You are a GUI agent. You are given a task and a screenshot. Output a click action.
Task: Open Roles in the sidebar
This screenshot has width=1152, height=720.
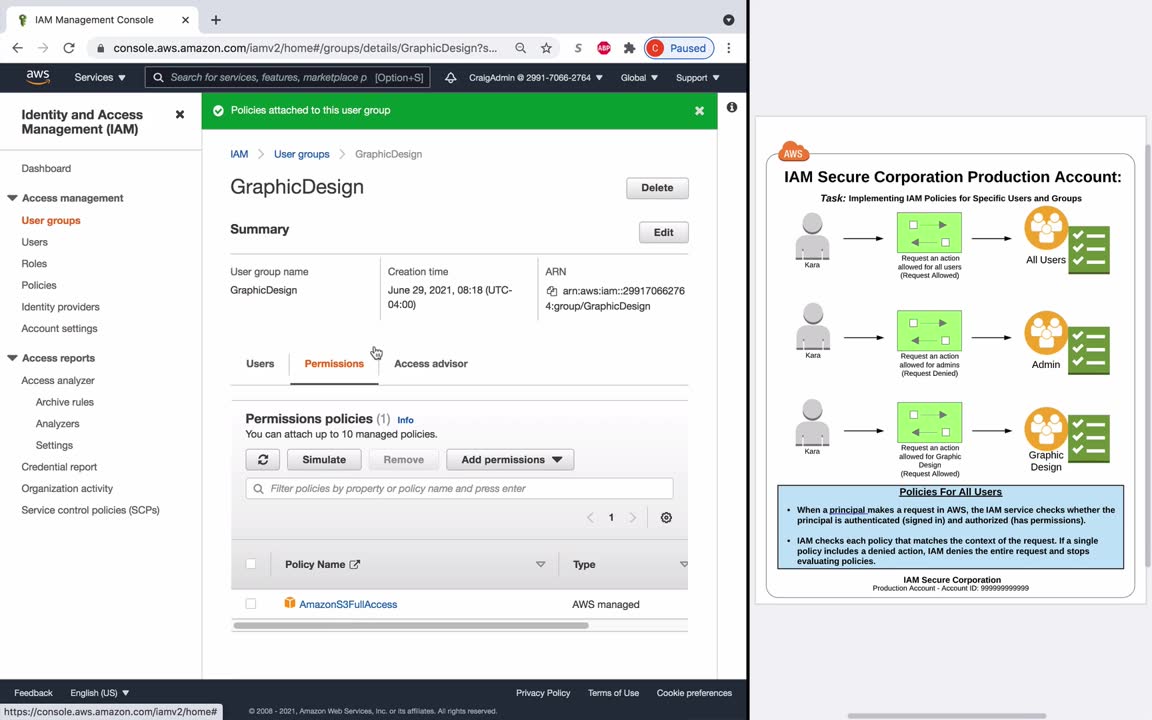click(x=34, y=264)
